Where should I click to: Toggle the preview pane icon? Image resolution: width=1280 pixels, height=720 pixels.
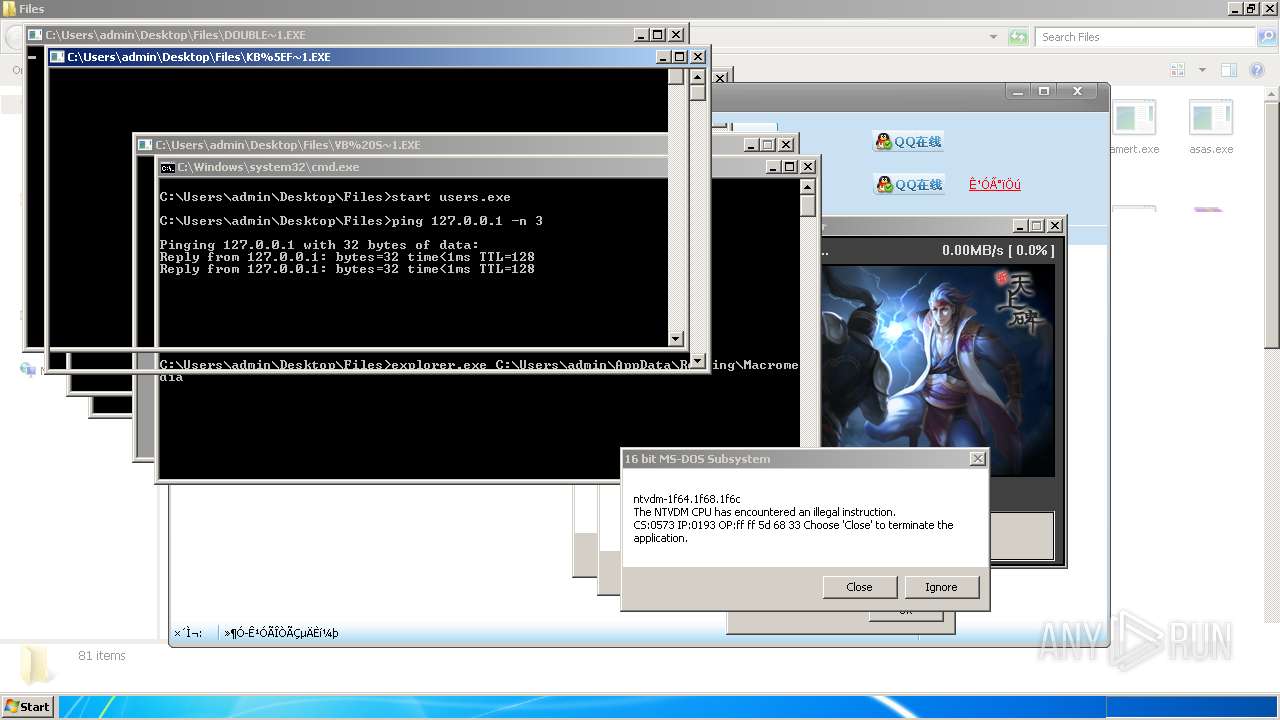coord(1229,70)
